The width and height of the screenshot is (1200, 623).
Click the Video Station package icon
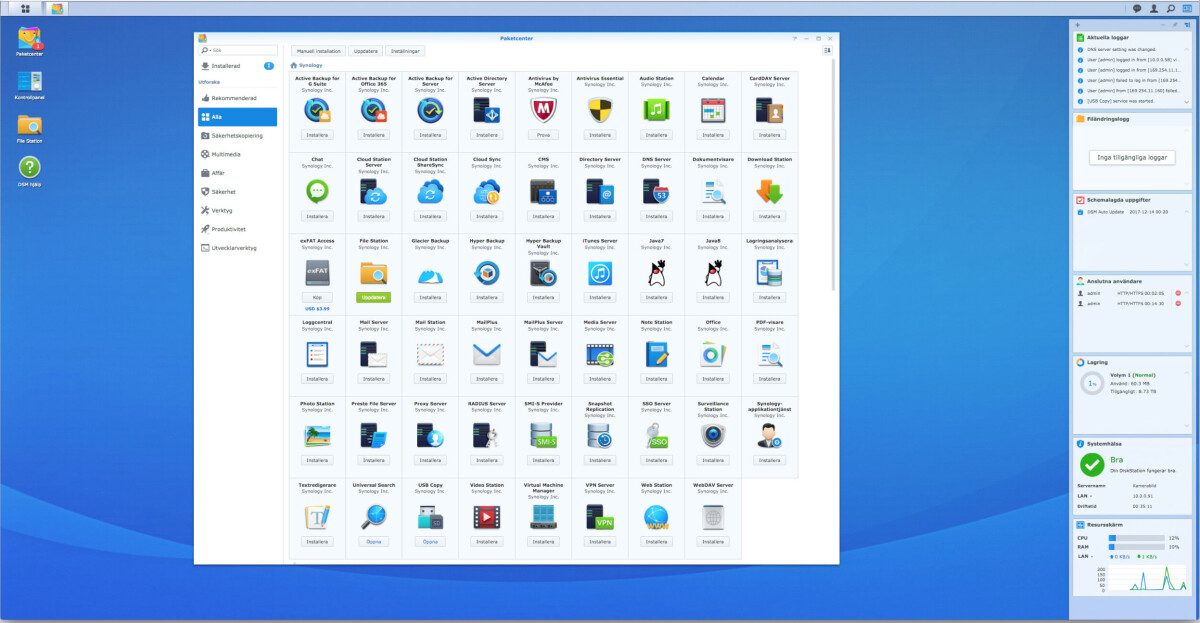click(x=487, y=517)
